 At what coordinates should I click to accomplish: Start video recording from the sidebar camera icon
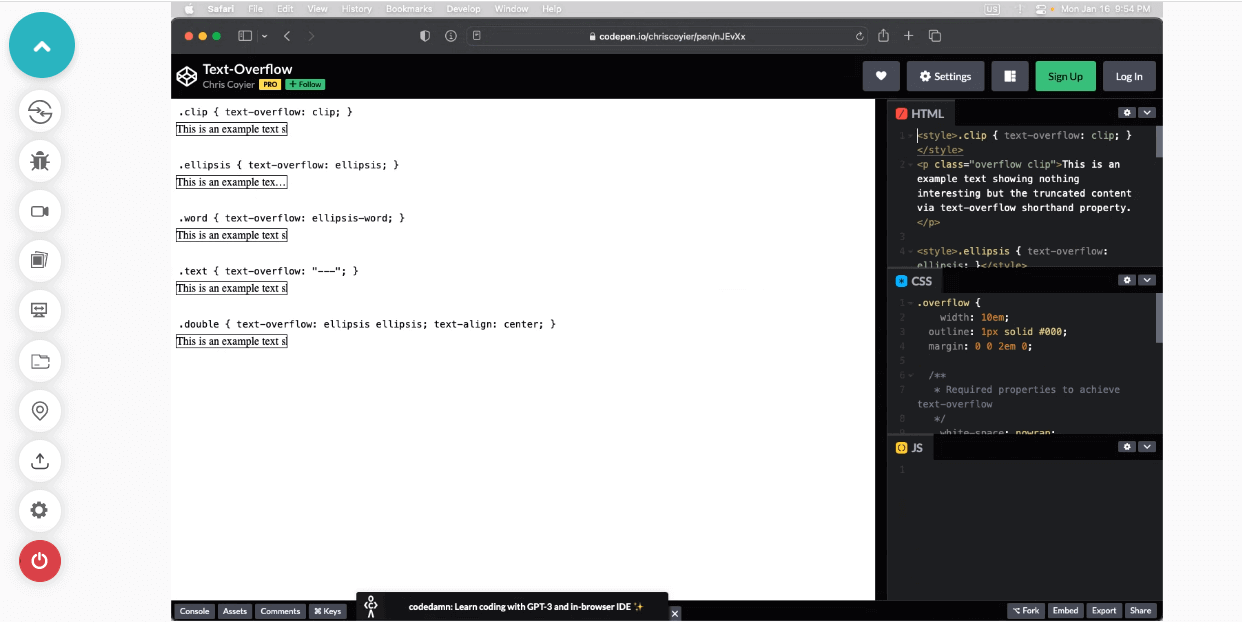tap(40, 211)
